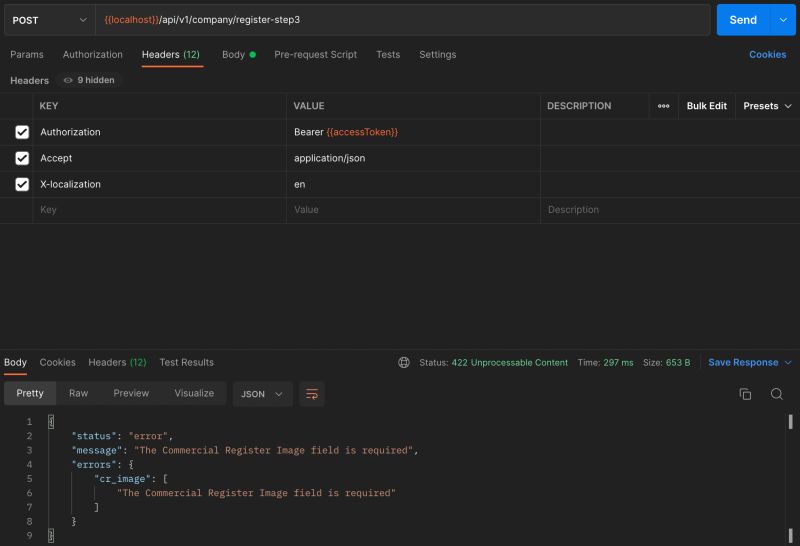
Task: Click the DESCRIPTION column header
Action: [x=579, y=106]
